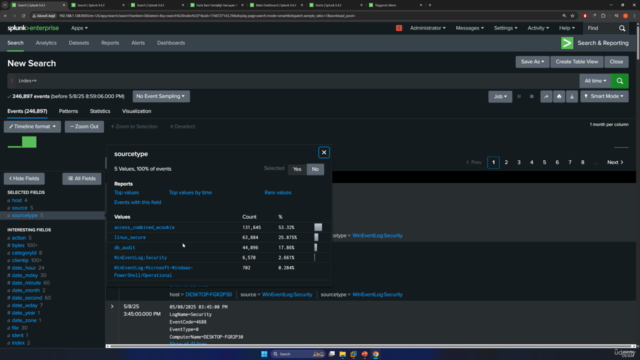Open Chrome from taskbar
Image resolution: width=640 pixels, height=360 pixels.
pos(376,354)
